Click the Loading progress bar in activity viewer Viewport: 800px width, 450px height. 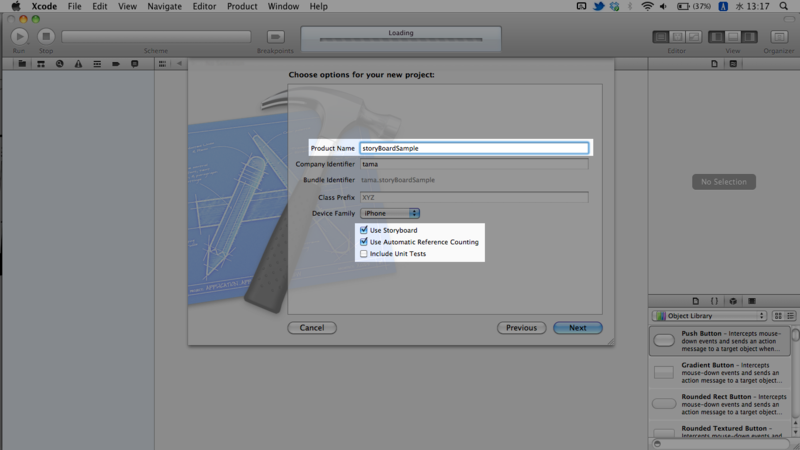[x=401, y=39]
